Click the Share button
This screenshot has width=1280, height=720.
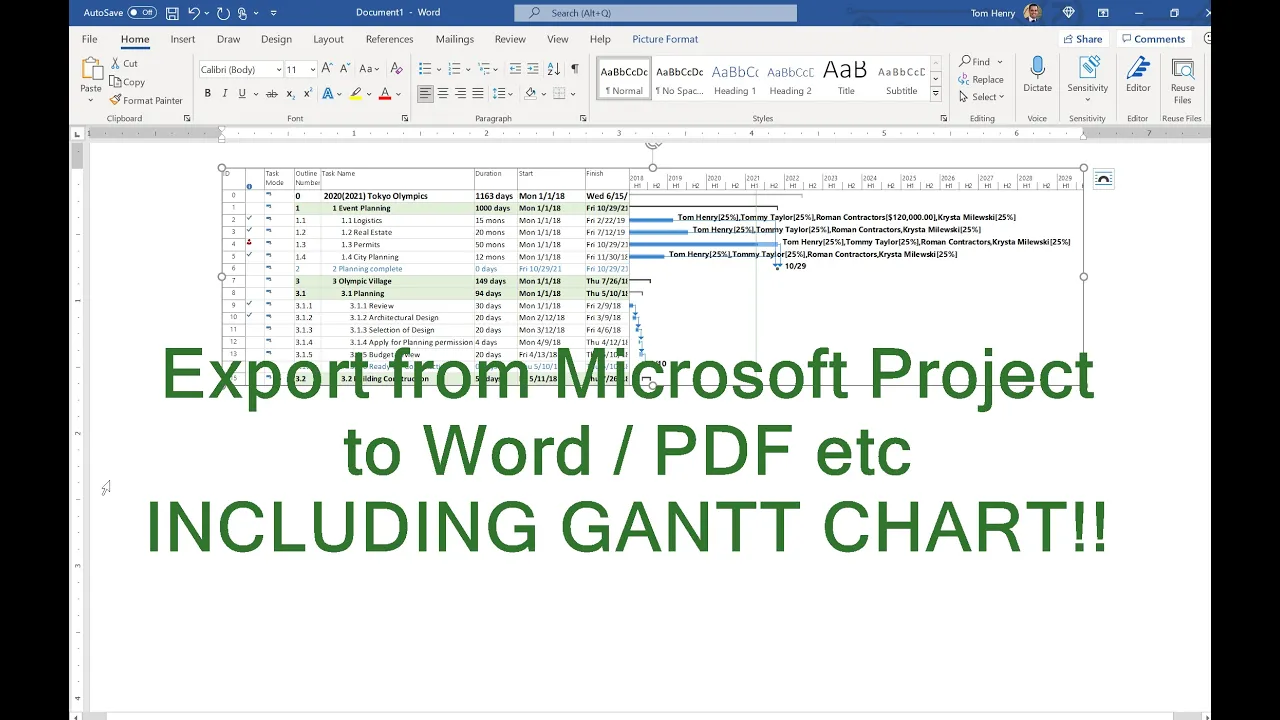(1083, 39)
